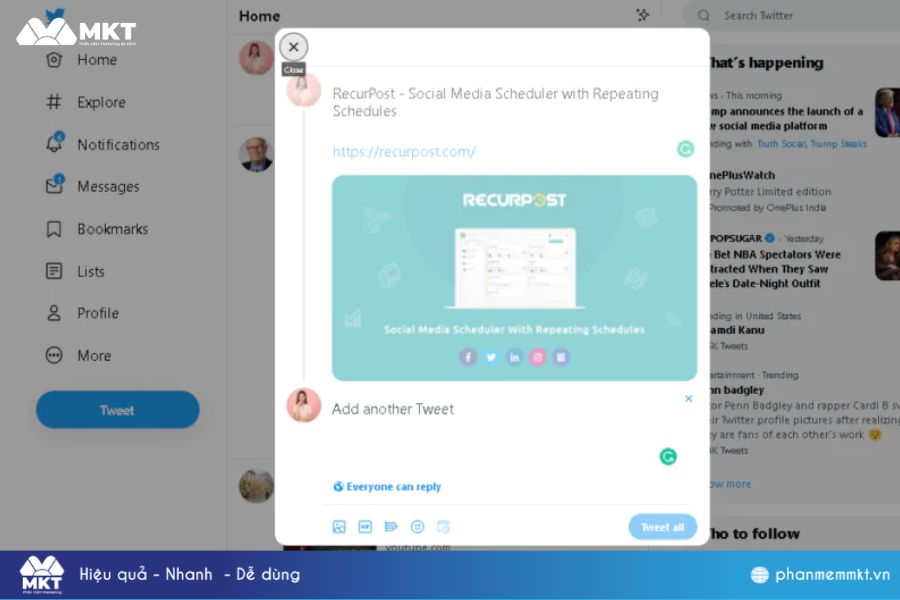
Task: Click the first tweet text RecurPost - Social Media Scheduler
Action: coord(495,102)
